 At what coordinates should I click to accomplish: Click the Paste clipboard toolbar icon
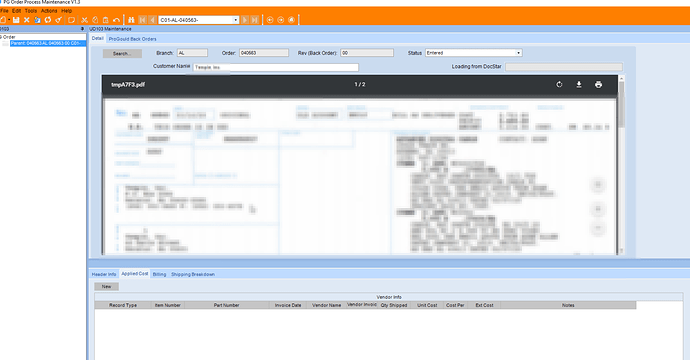point(106,20)
